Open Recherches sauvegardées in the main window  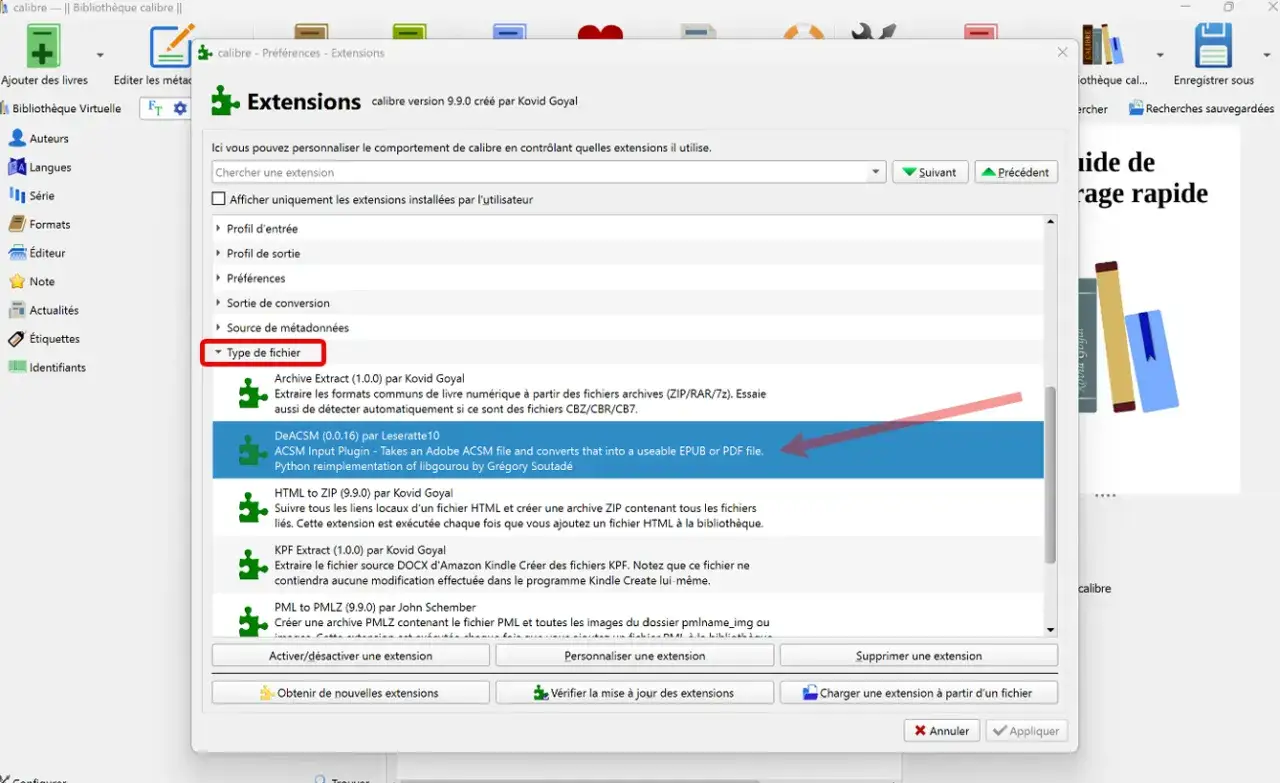click(x=1201, y=108)
